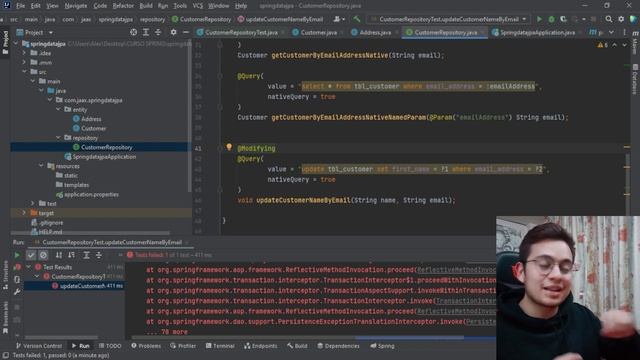Open the user account icon dropdown
Viewport: 640px width, 360px height.
coord(339,19)
